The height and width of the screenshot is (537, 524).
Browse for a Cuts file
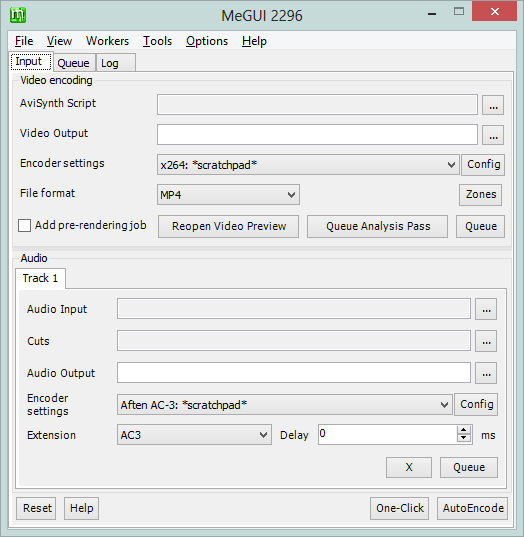[x=486, y=341]
